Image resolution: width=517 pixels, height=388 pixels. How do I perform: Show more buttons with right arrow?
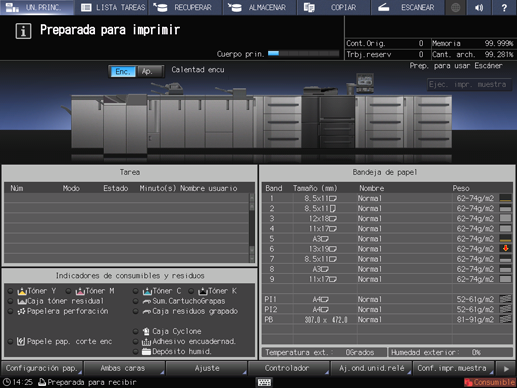coord(506,368)
